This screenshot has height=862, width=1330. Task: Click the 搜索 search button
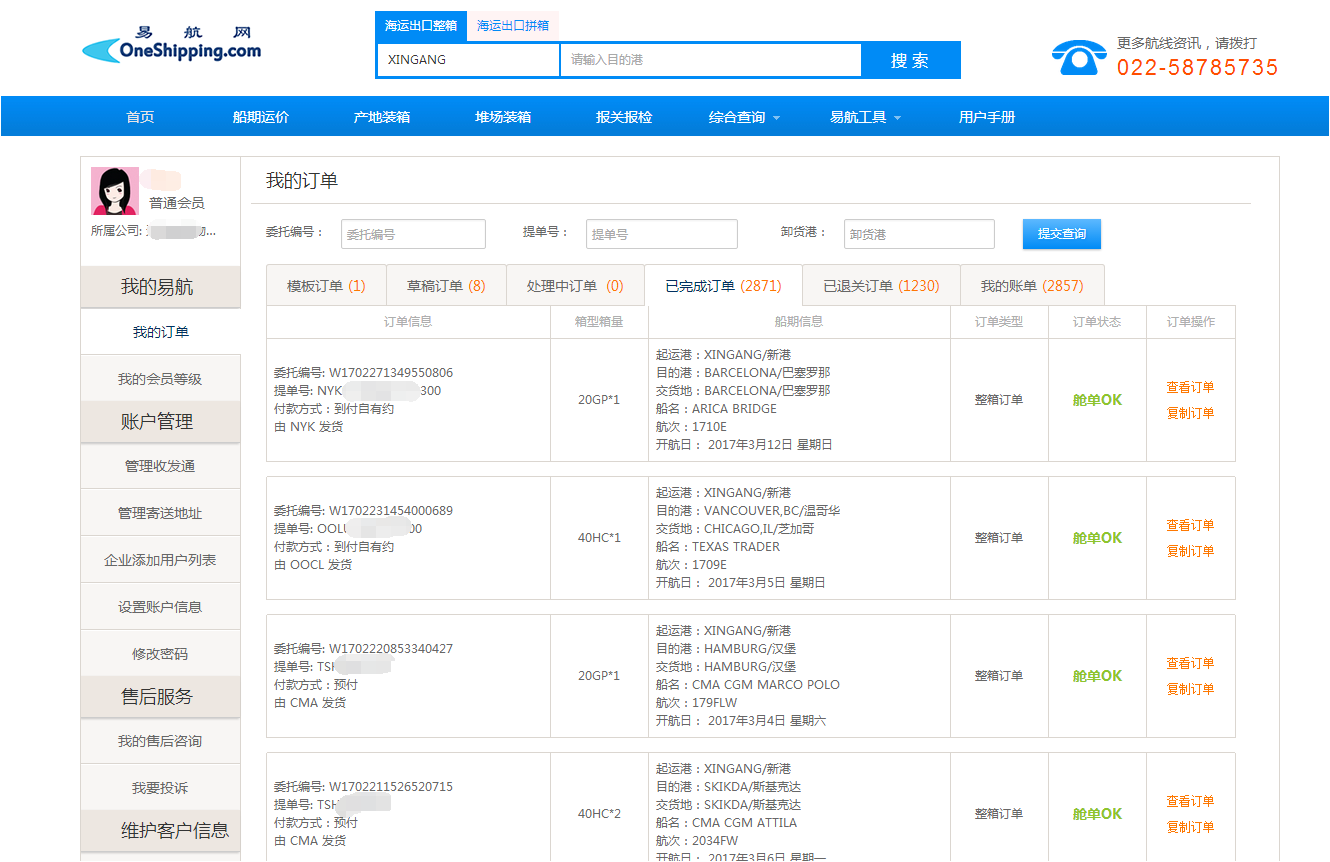click(910, 60)
